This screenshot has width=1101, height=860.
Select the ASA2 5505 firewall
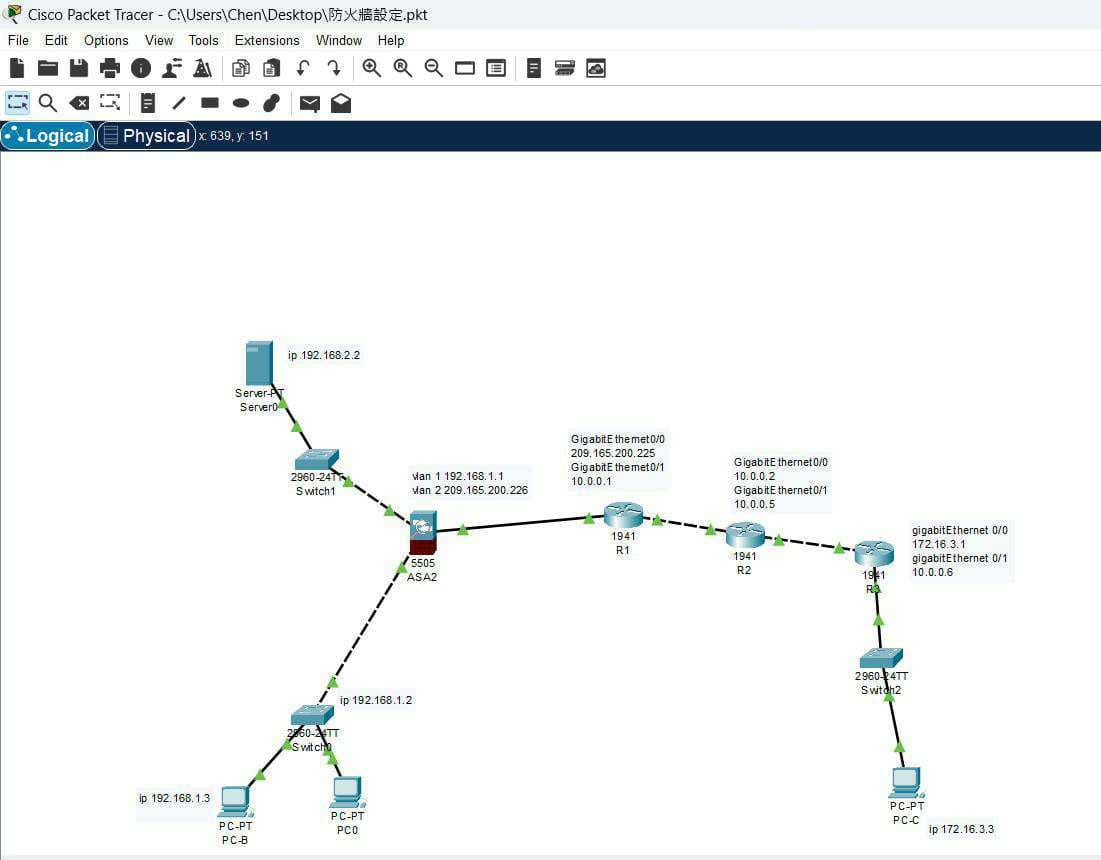click(423, 533)
